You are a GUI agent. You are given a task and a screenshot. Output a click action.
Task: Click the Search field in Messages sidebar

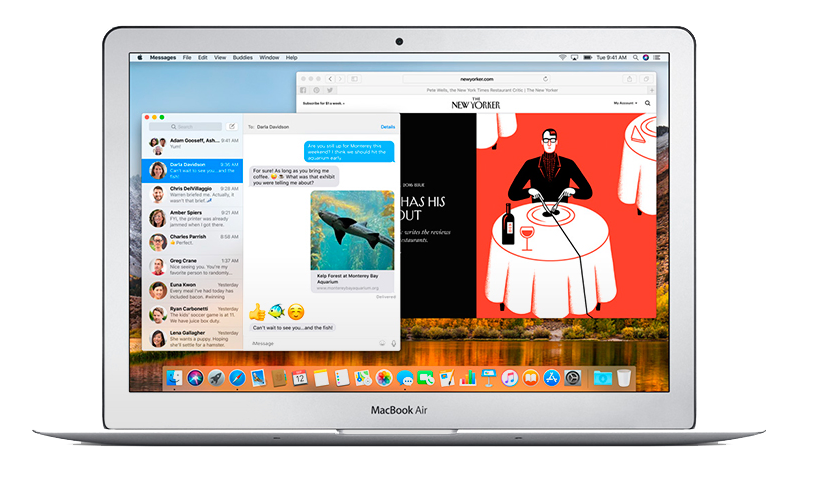(185, 127)
